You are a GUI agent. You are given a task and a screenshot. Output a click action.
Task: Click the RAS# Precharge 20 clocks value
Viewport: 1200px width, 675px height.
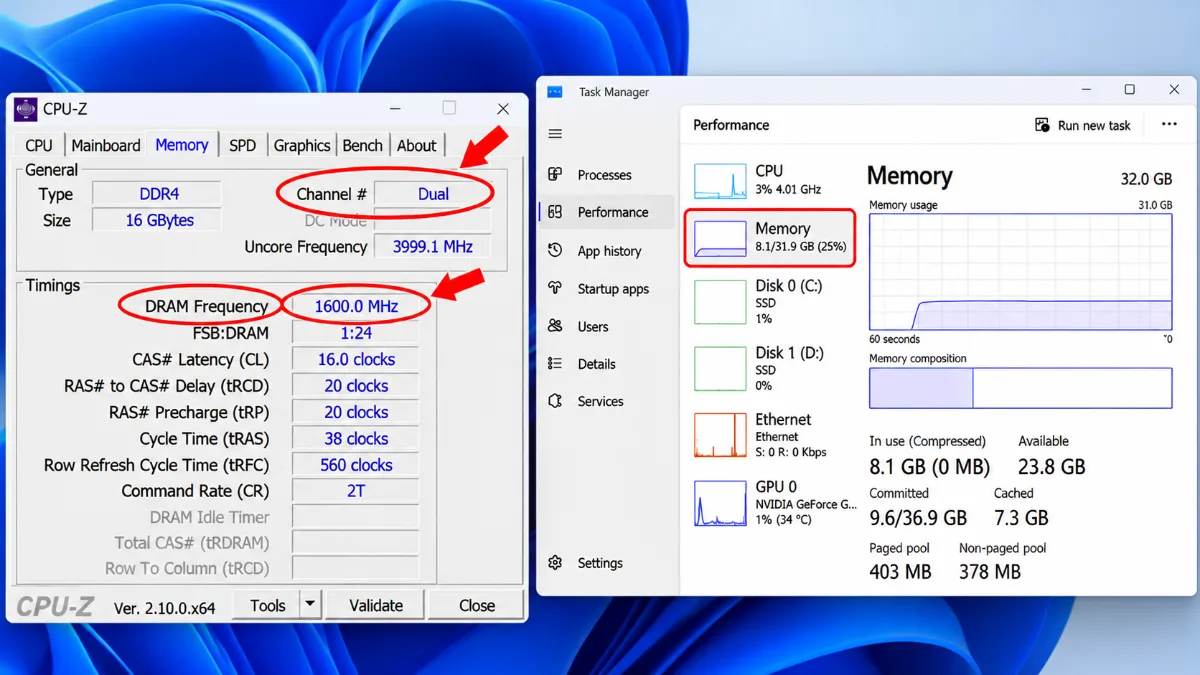tap(356, 412)
